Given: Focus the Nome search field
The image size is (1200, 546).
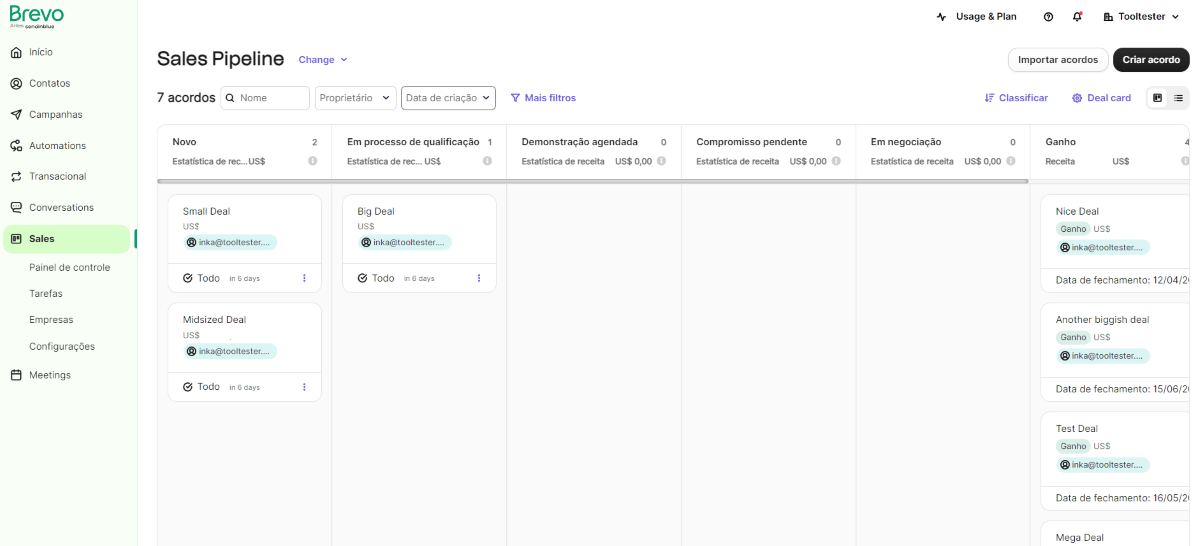Looking at the screenshot, I should pyautogui.click(x=265, y=98).
